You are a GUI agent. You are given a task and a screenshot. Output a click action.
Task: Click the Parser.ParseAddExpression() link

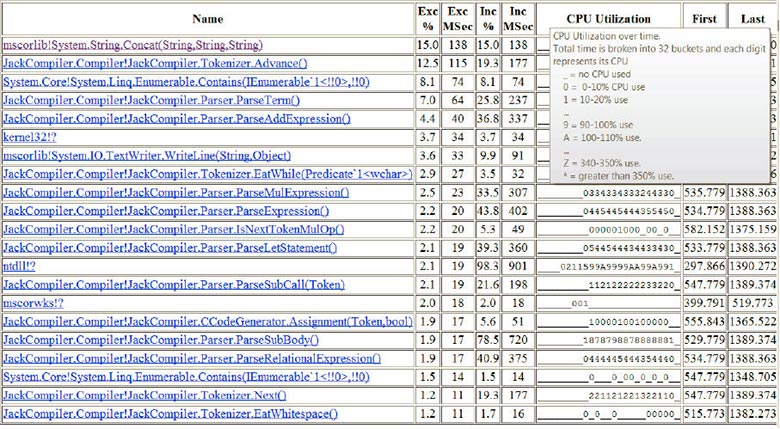click(177, 118)
